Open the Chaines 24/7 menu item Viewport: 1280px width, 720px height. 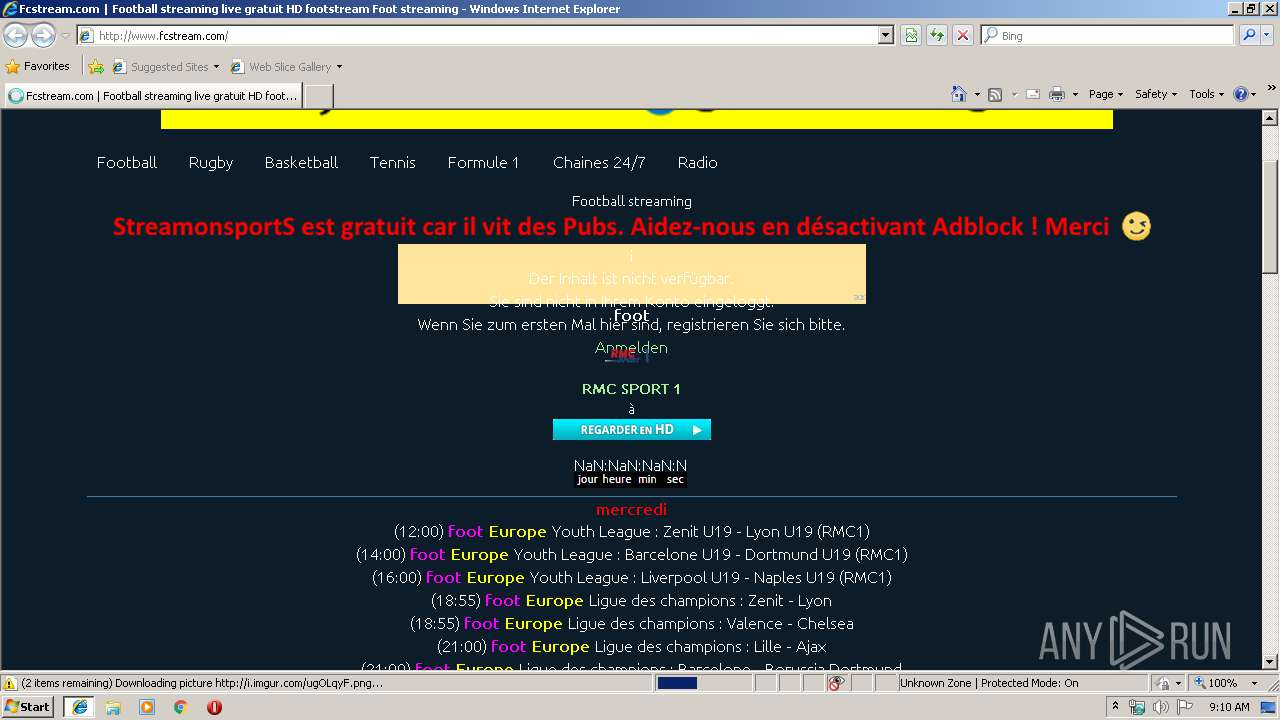click(599, 162)
